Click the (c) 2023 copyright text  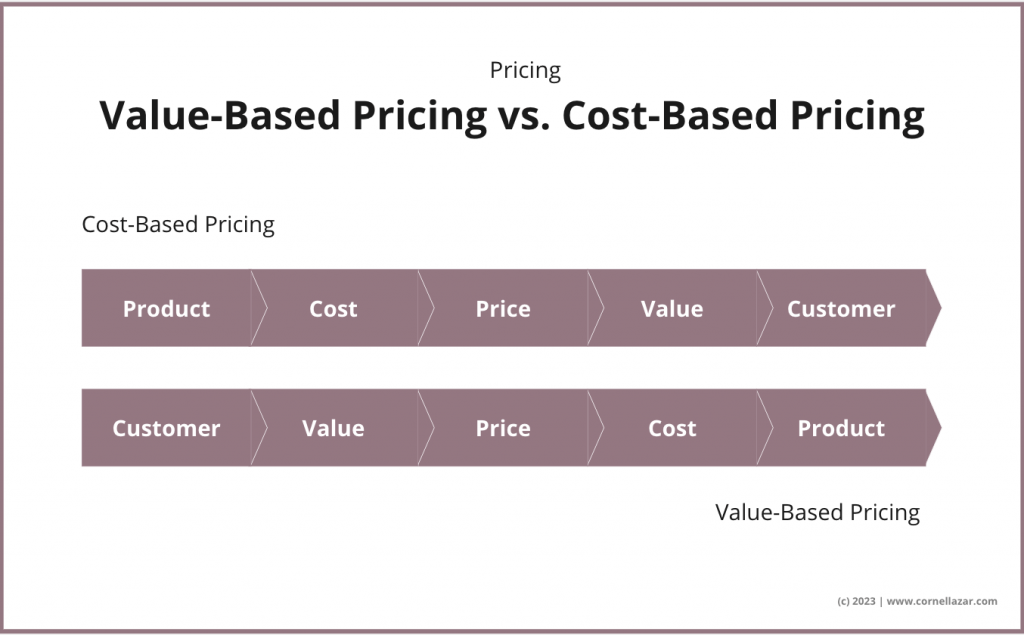pos(856,601)
